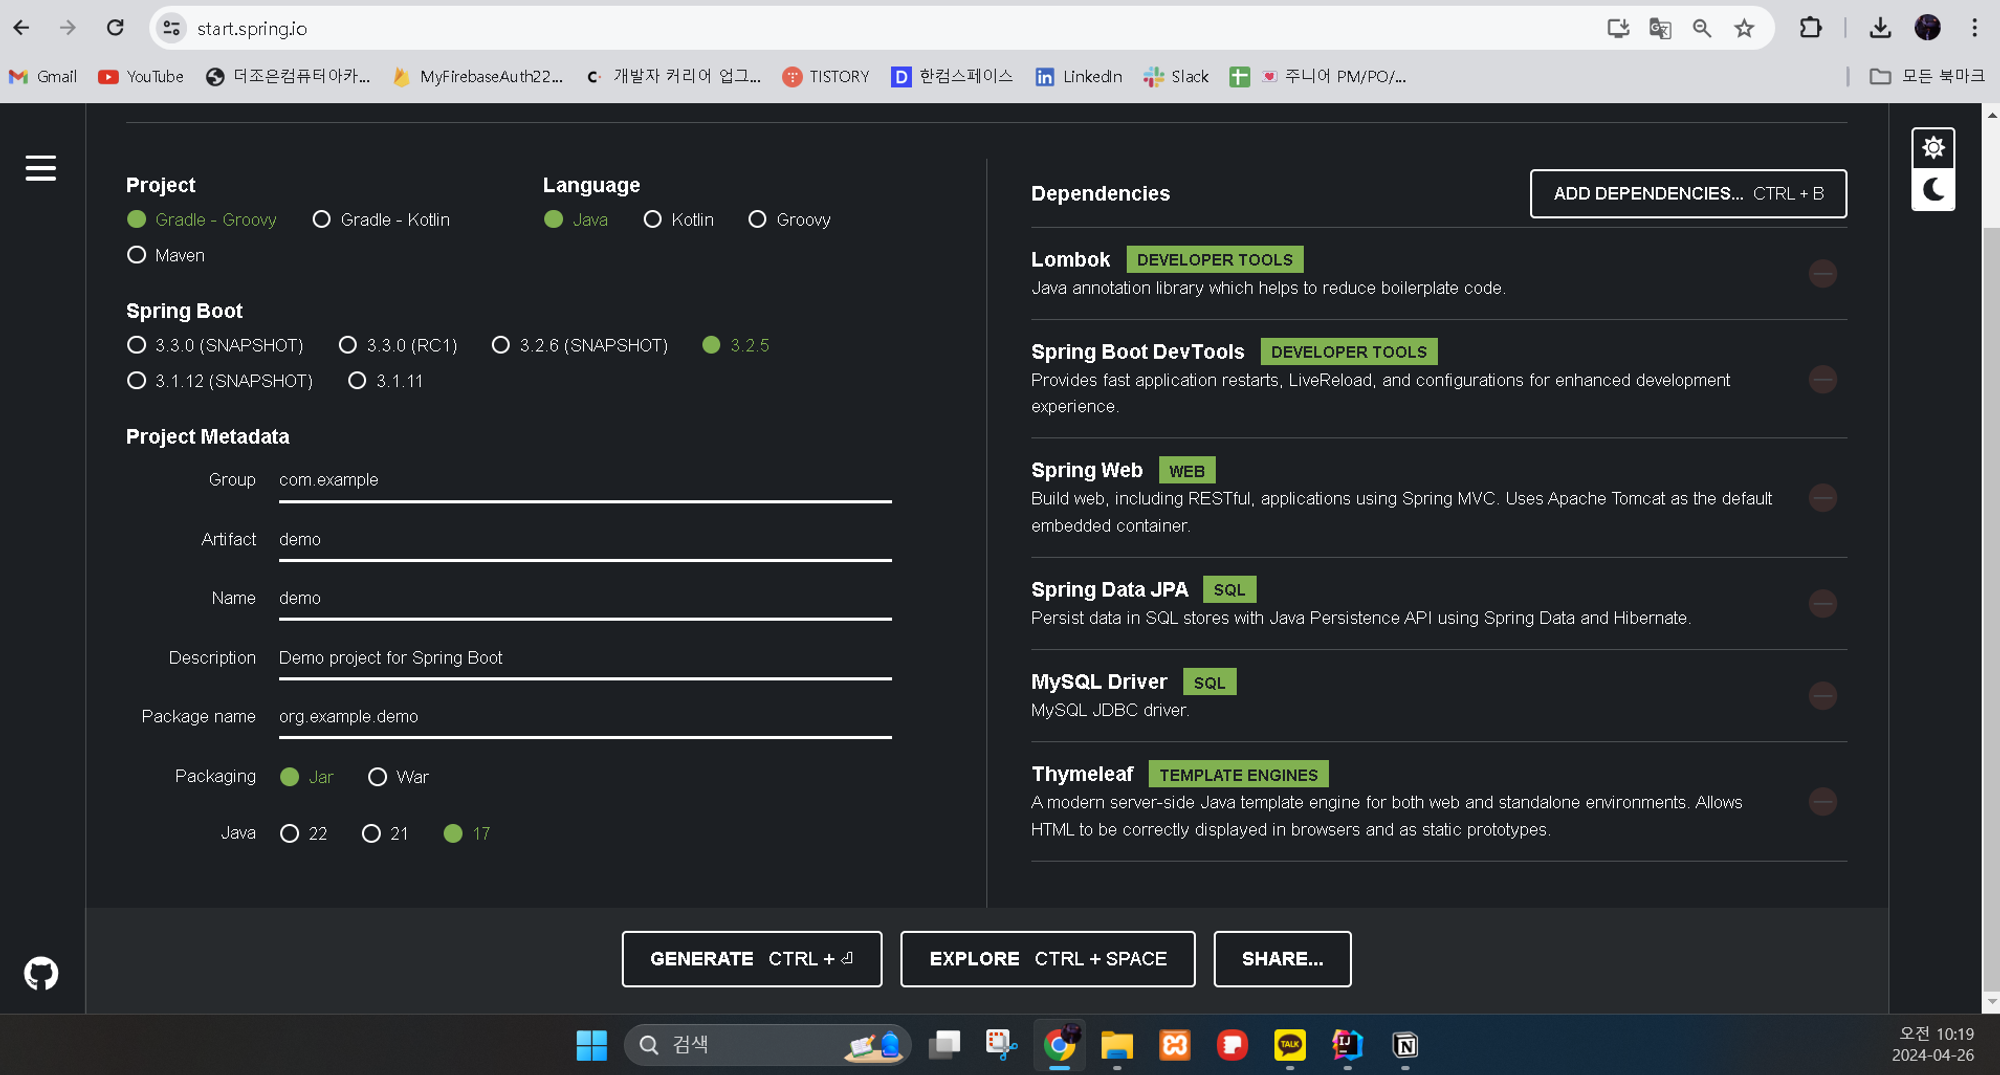Open browser downloads icon
This screenshot has height=1075, width=2000.
[1880, 28]
